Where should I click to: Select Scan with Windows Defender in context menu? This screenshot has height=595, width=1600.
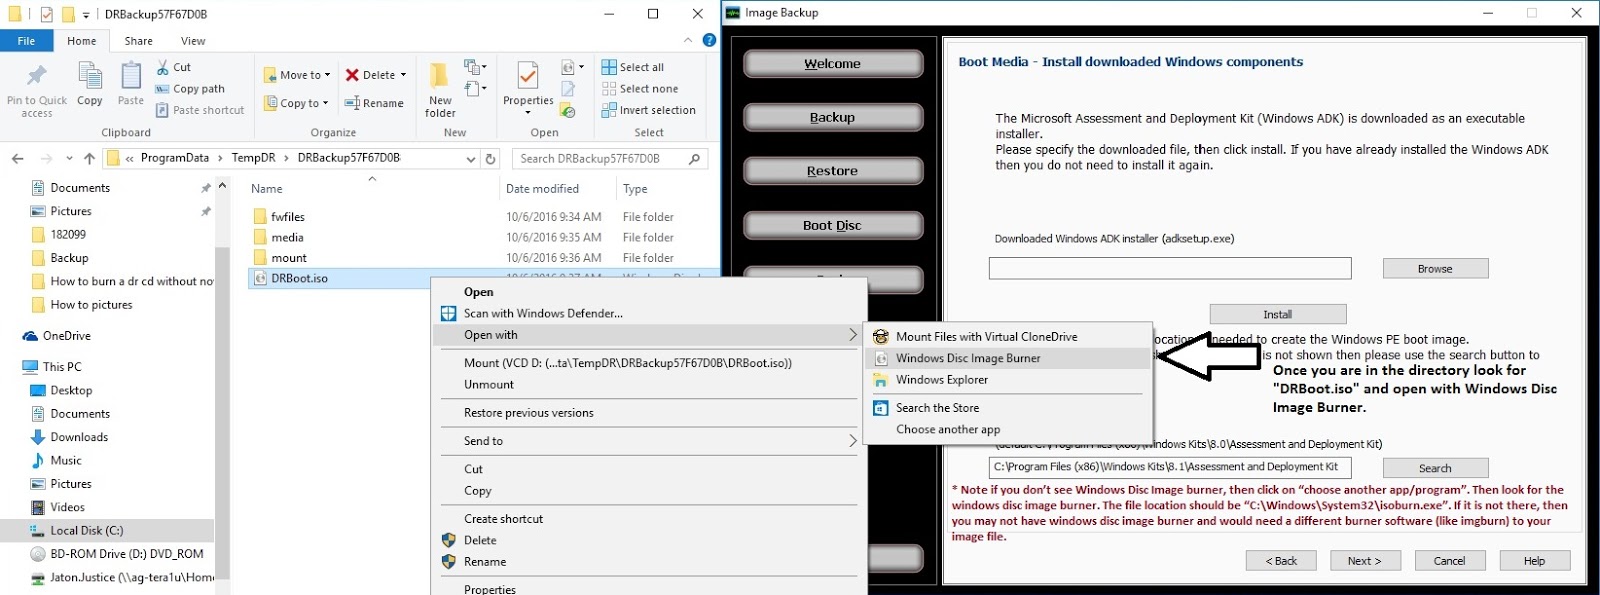coord(648,313)
